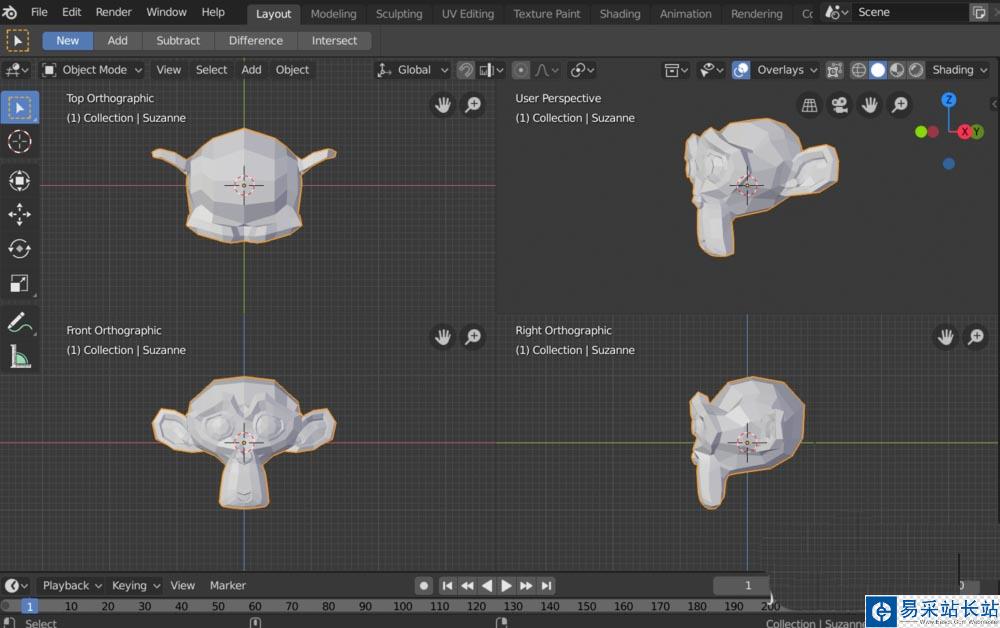Switch to LookDev viewport shading

click(x=897, y=70)
